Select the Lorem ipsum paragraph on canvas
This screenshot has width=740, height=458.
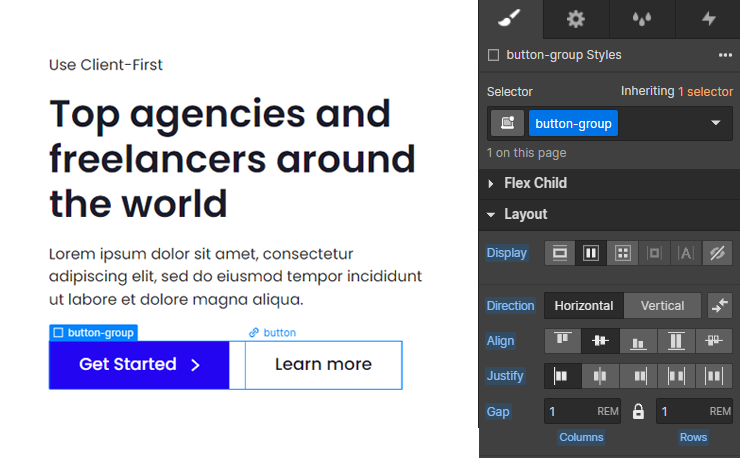click(x=235, y=277)
